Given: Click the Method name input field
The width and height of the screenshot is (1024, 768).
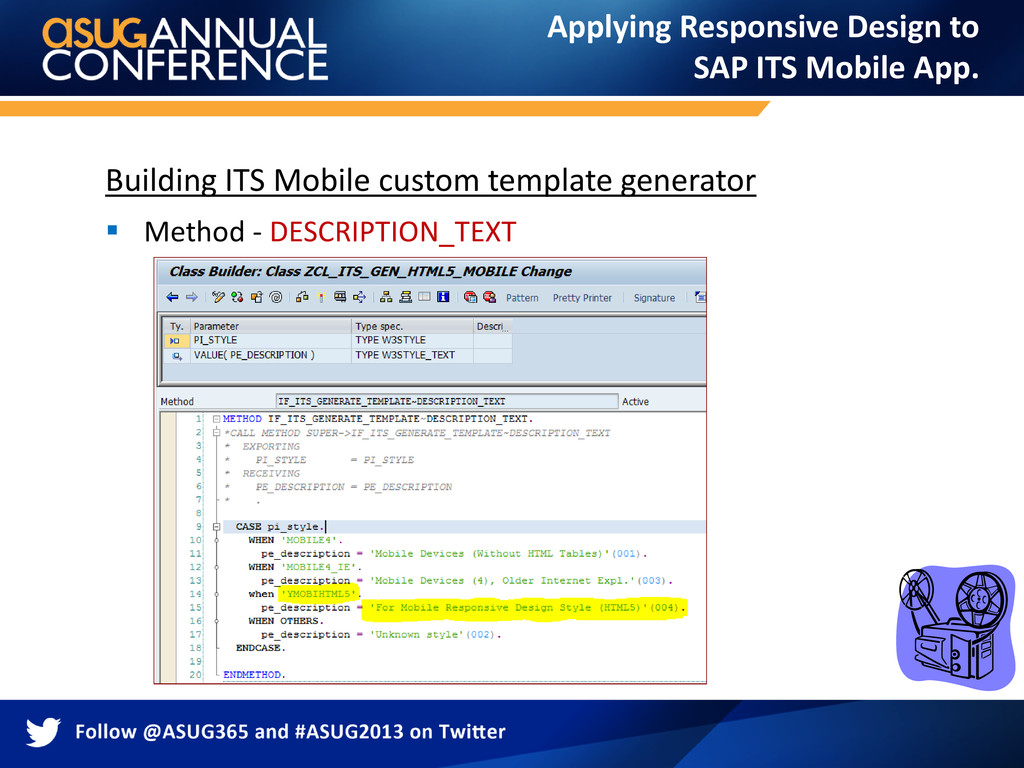Looking at the screenshot, I should tap(447, 401).
